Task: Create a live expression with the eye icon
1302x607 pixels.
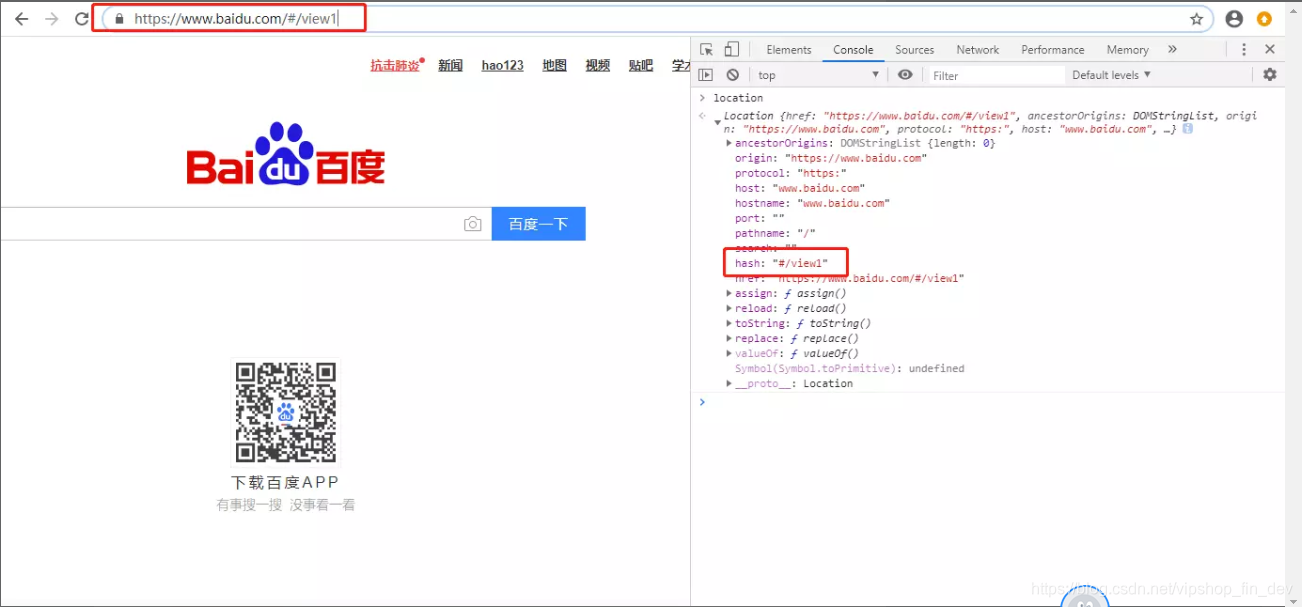Action: (905, 75)
